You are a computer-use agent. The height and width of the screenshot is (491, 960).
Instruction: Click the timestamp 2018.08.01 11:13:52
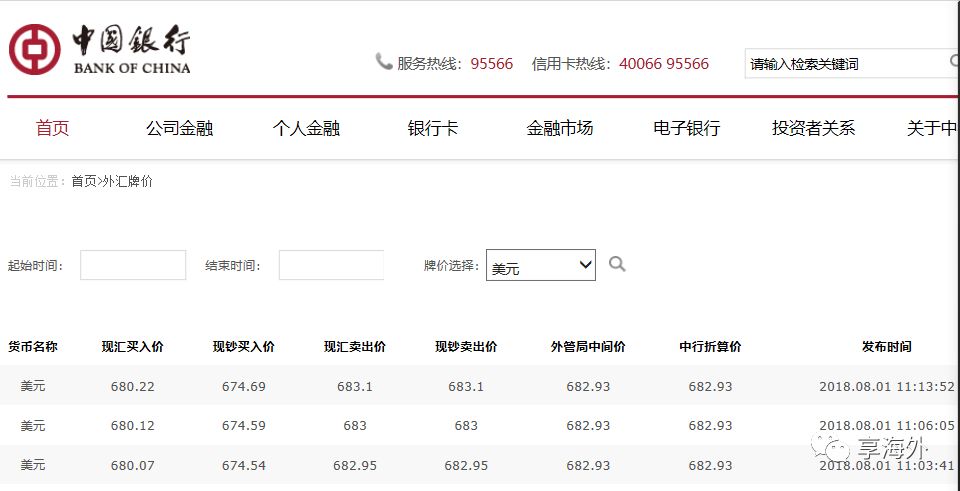(887, 386)
